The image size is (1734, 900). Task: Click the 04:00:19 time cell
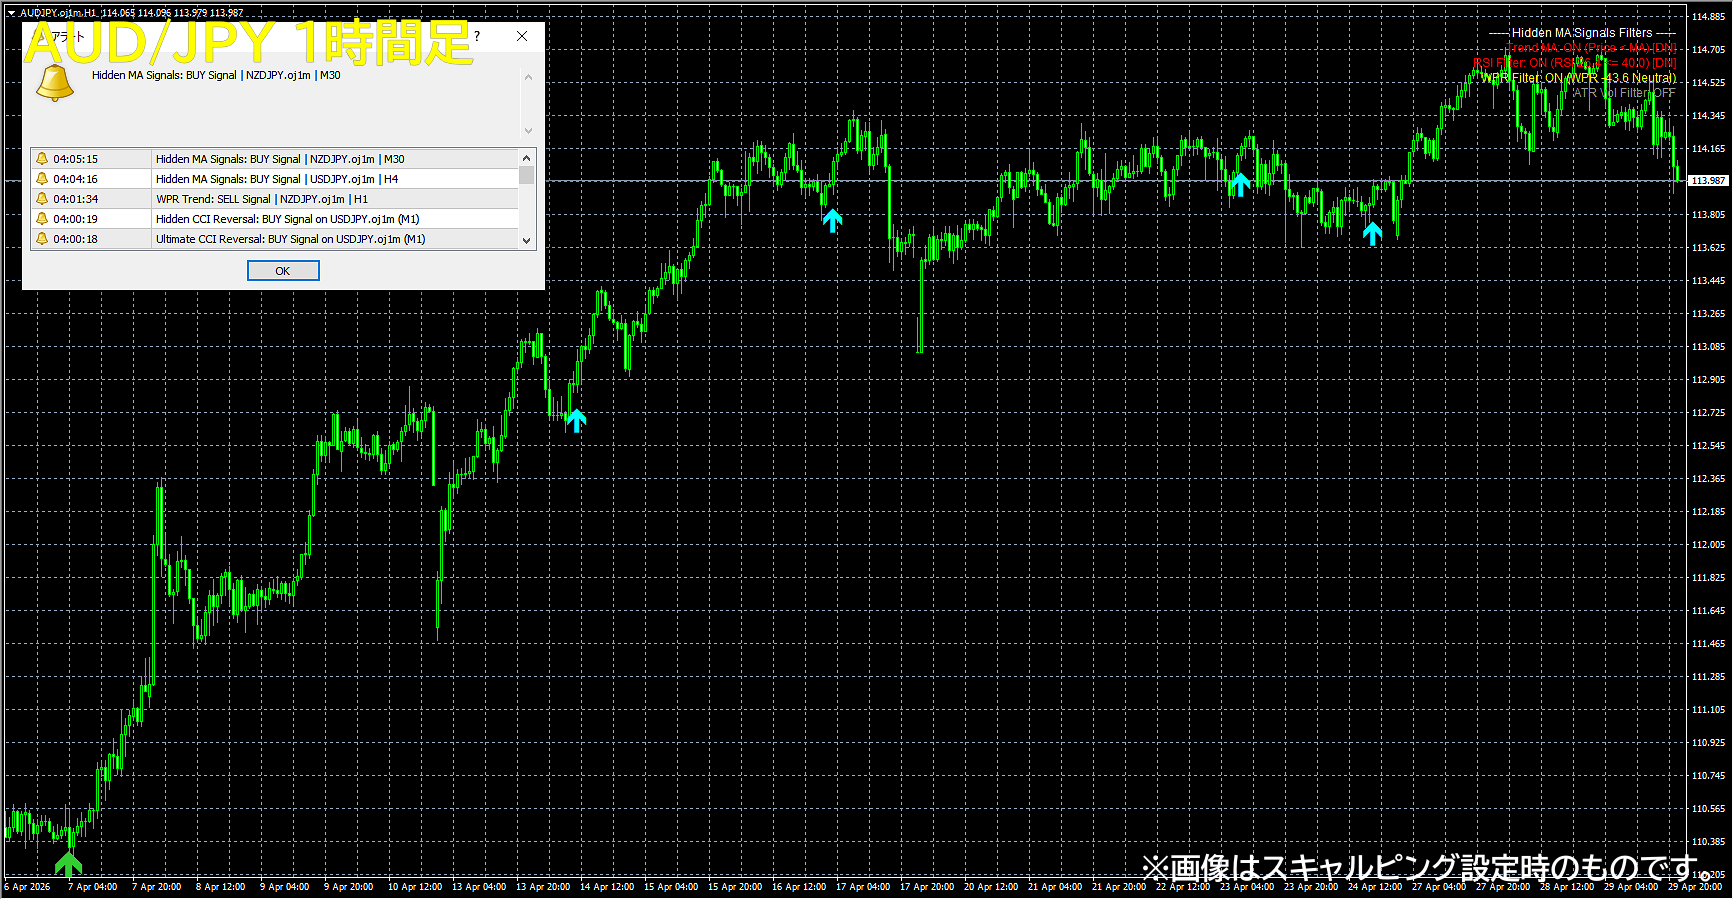point(76,219)
